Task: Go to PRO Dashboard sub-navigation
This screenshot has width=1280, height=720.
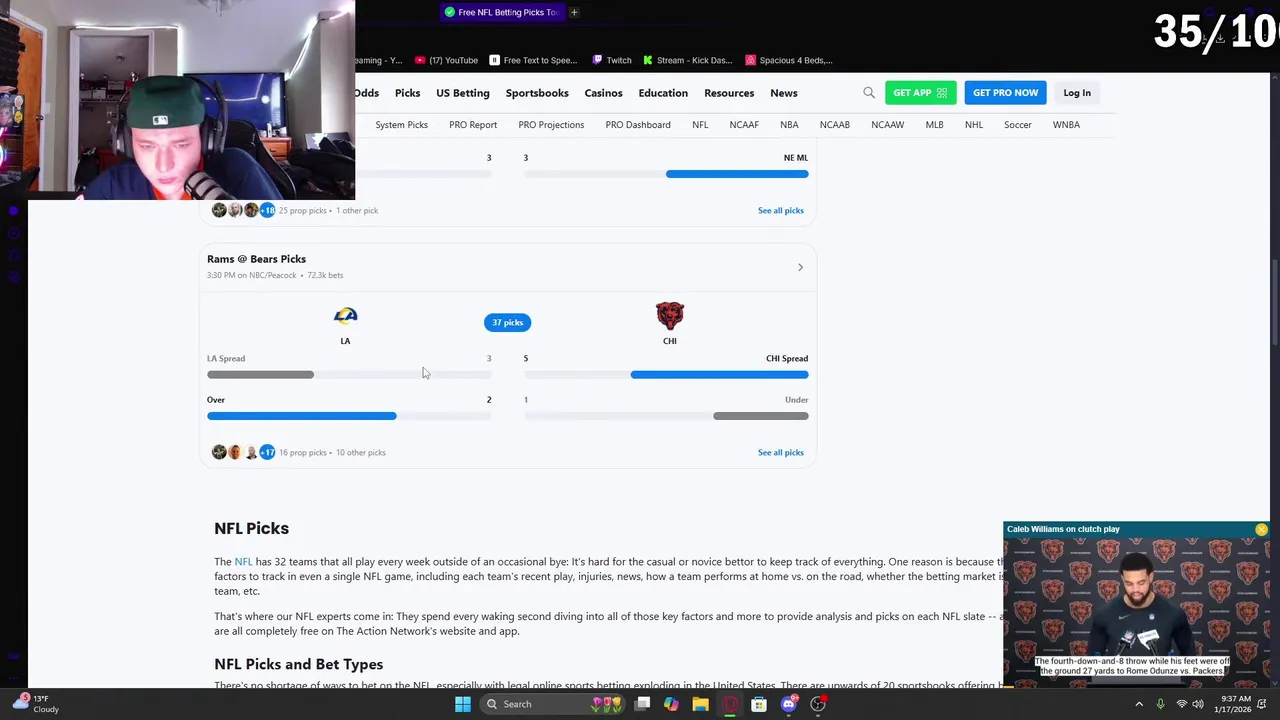Action: pos(638,125)
